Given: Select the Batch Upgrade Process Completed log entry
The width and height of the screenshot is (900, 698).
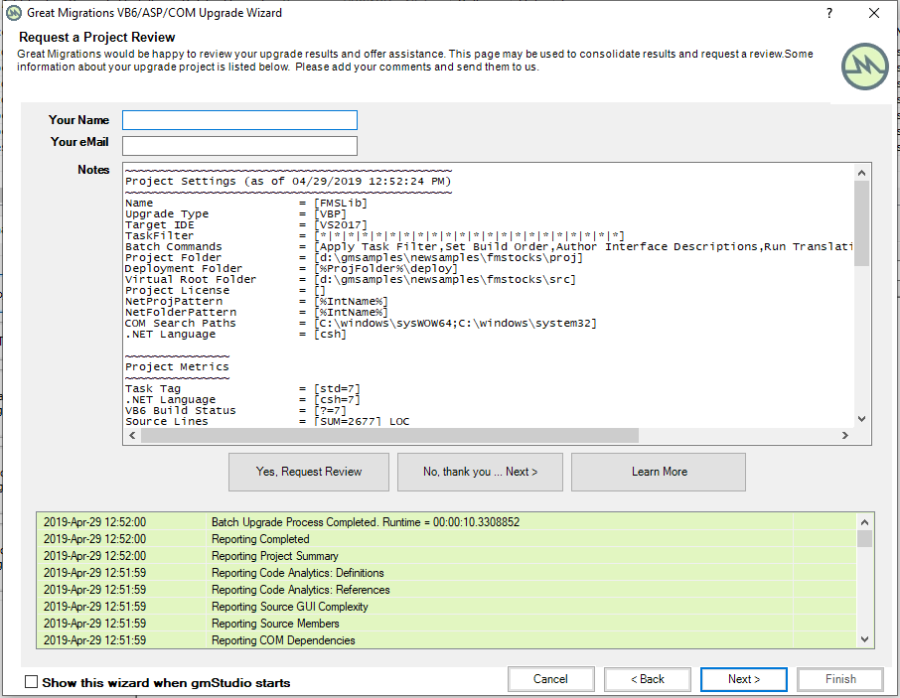Looking at the screenshot, I should (365, 522).
